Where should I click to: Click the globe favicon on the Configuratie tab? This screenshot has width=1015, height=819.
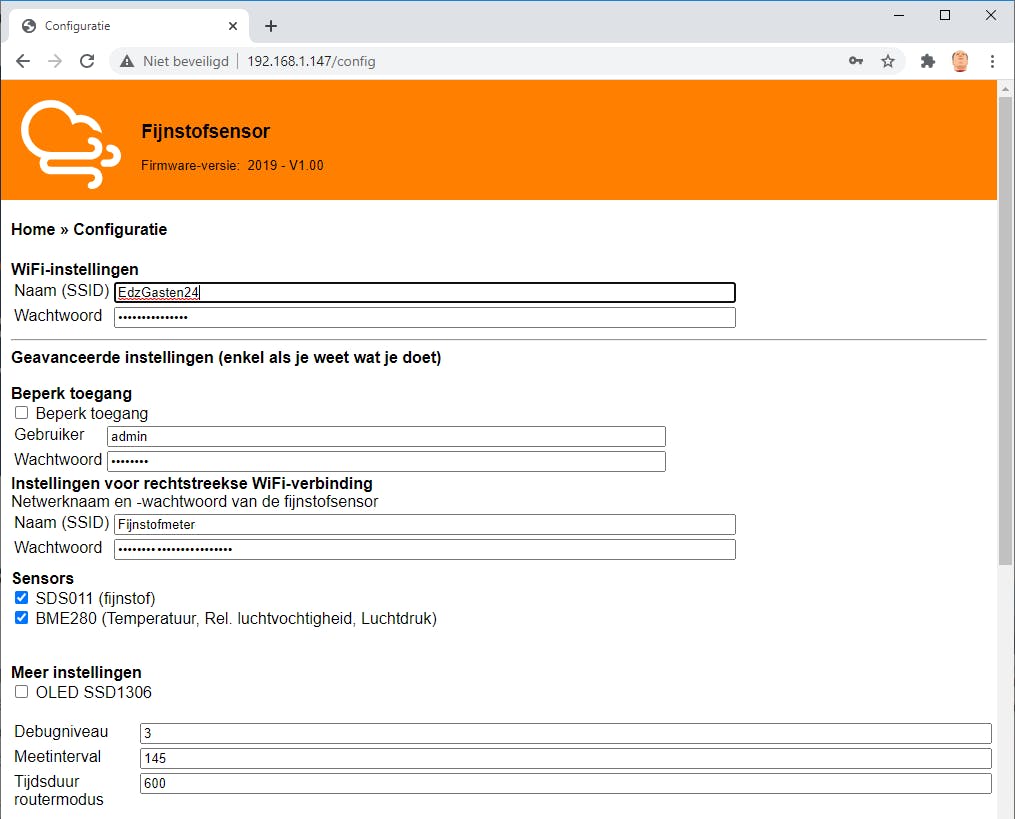(x=28, y=26)
